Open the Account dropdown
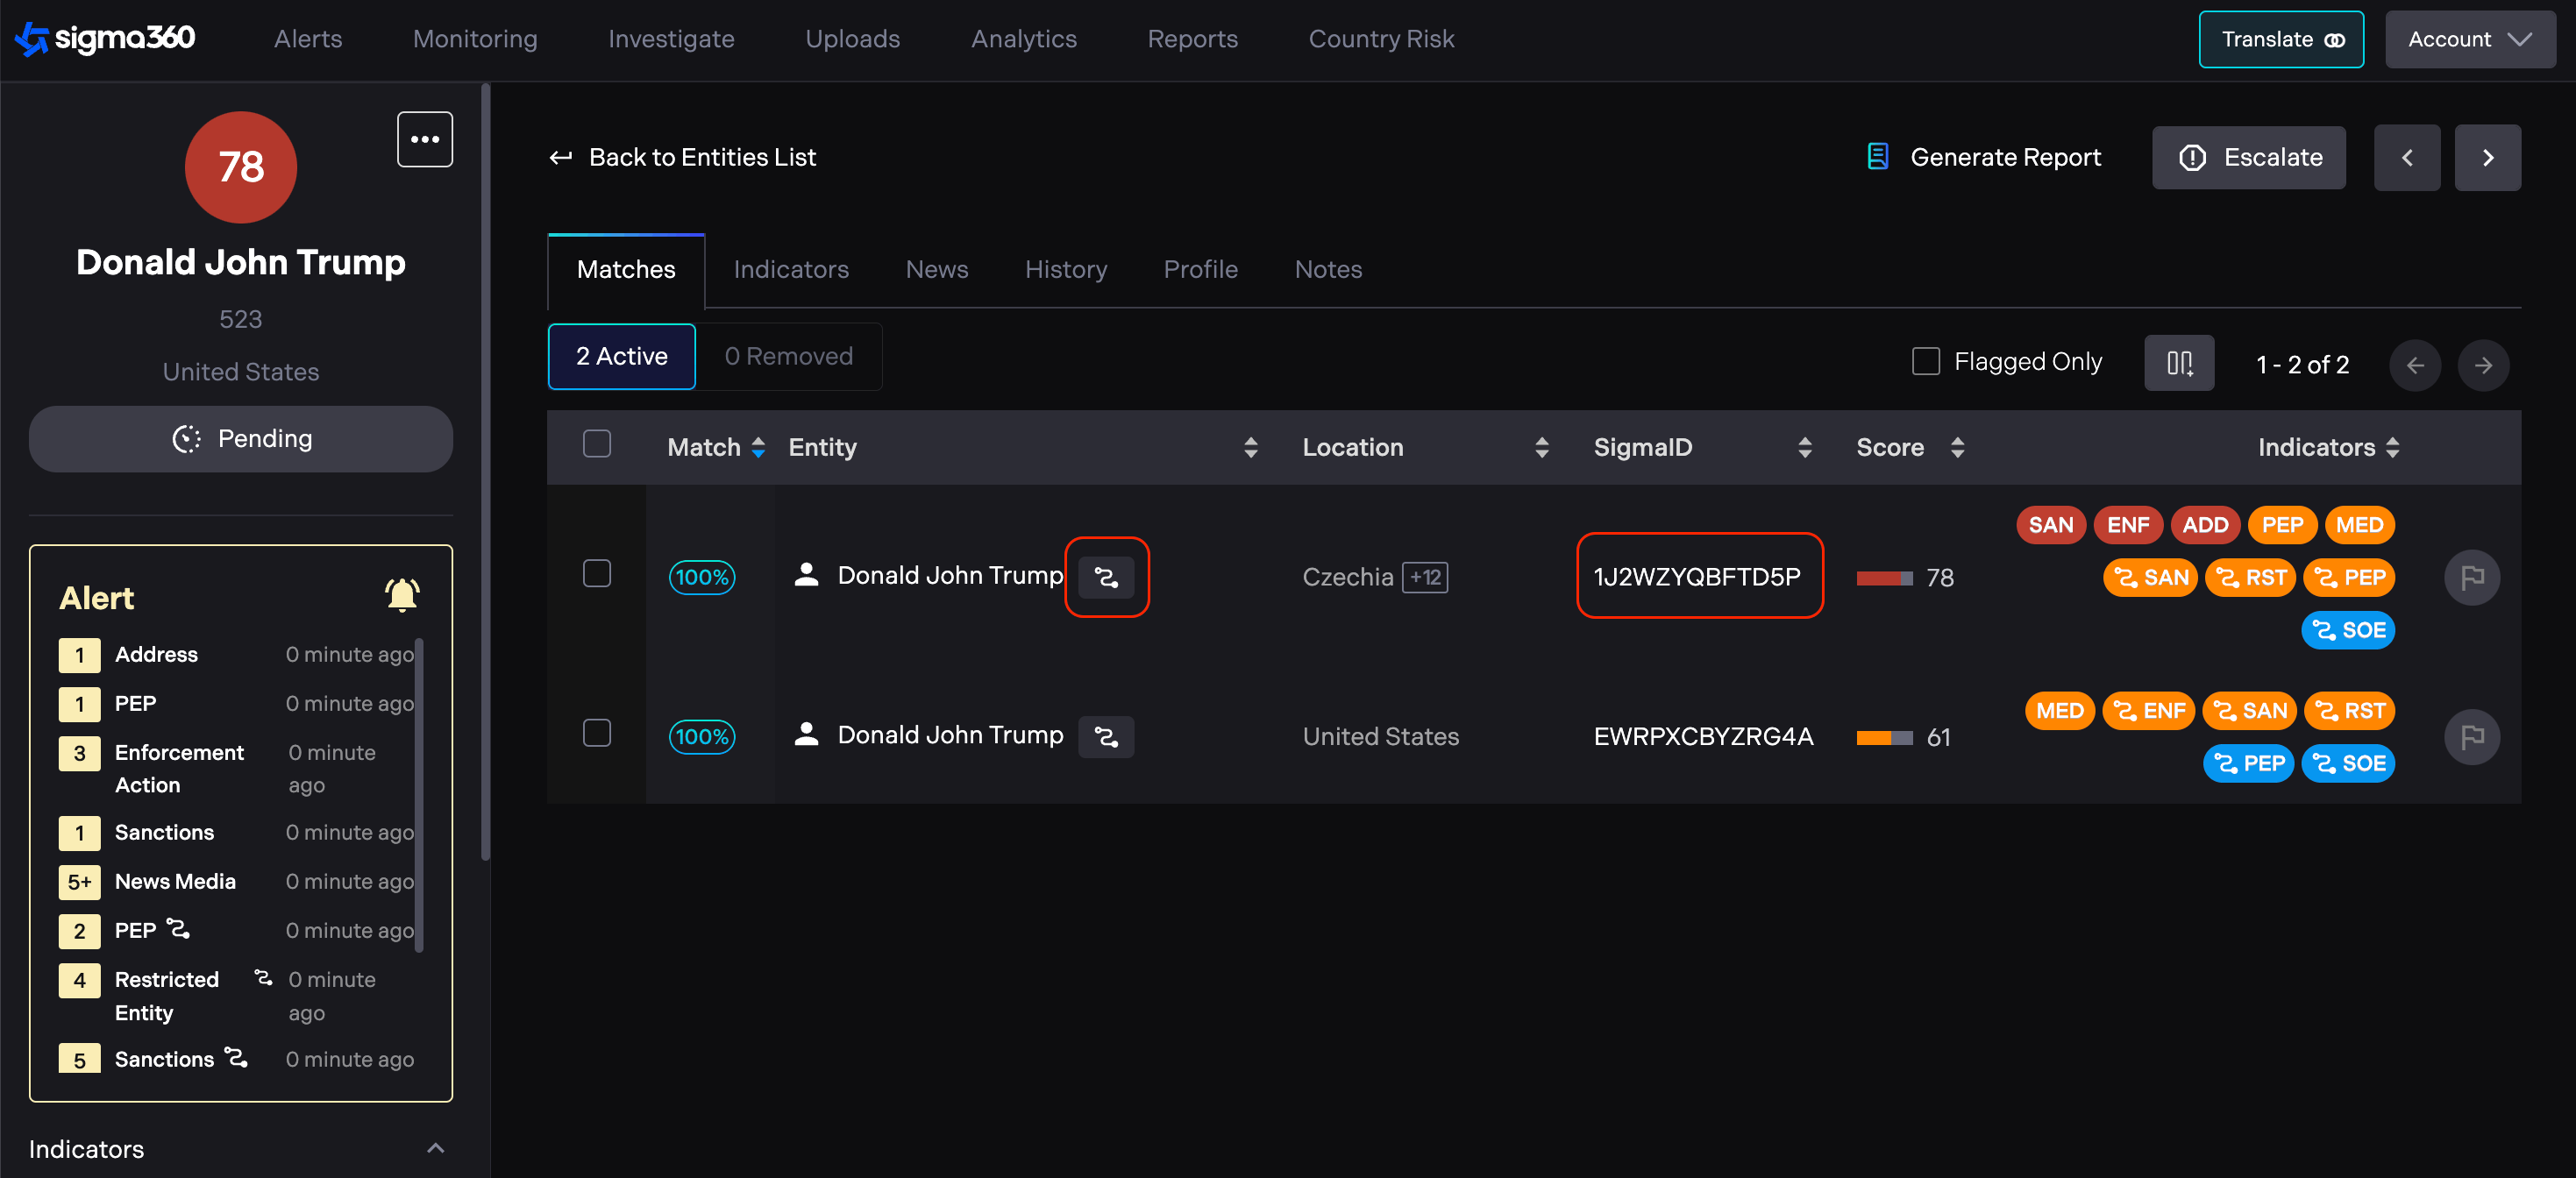Screen dimensions: 2576x1178 (2468, 39)
